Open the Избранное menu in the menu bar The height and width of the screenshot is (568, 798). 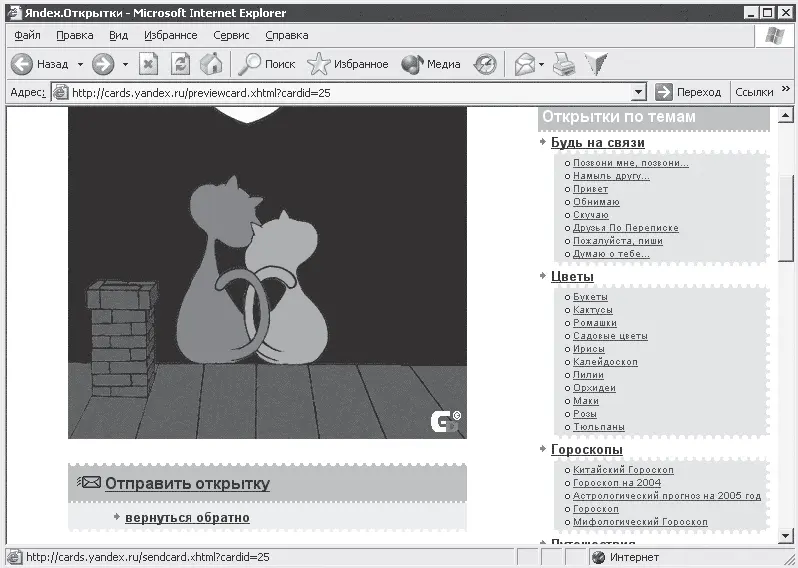coord(170,35)
